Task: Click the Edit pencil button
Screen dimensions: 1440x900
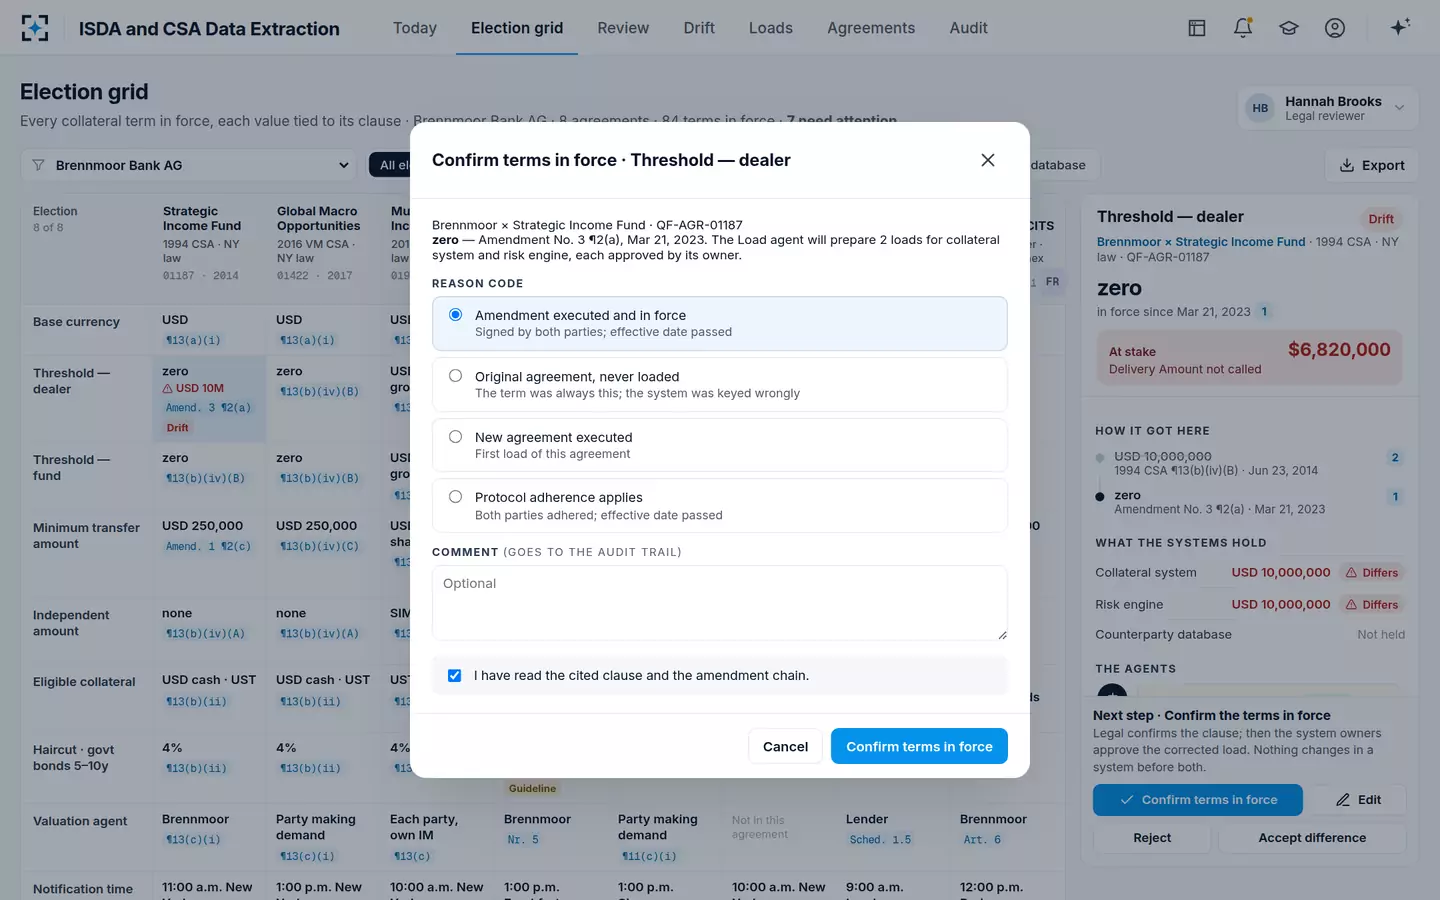Action: point(1358,800)
